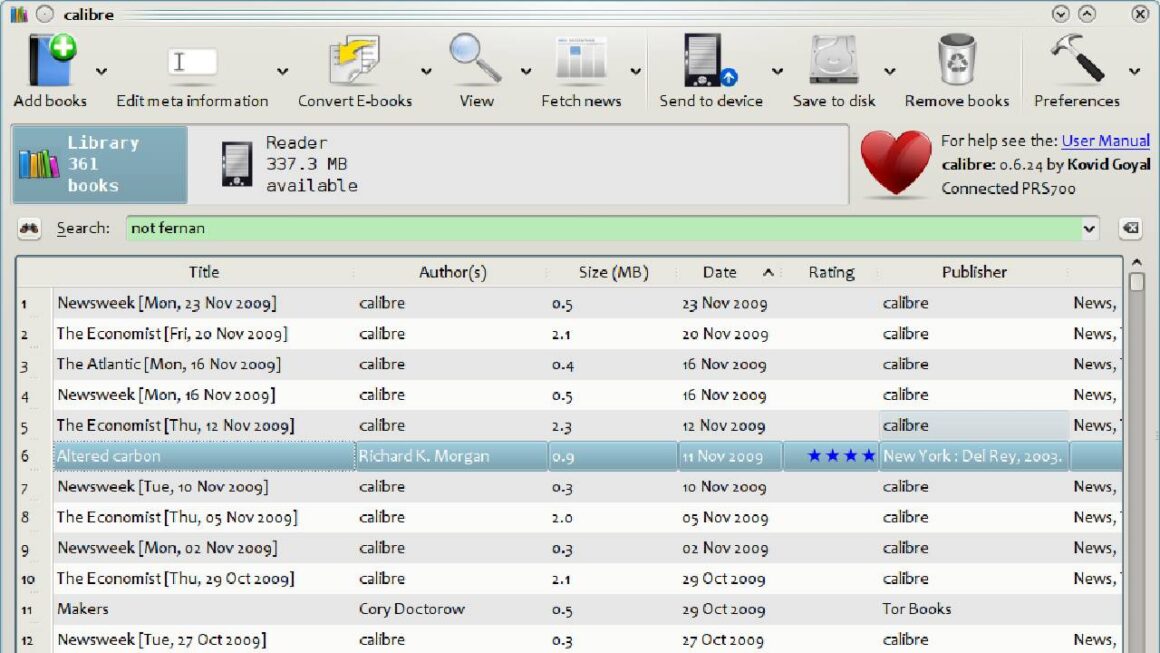
Task: Sort by the Date column header
Action: pyautogui.click(x=729, y=272)
